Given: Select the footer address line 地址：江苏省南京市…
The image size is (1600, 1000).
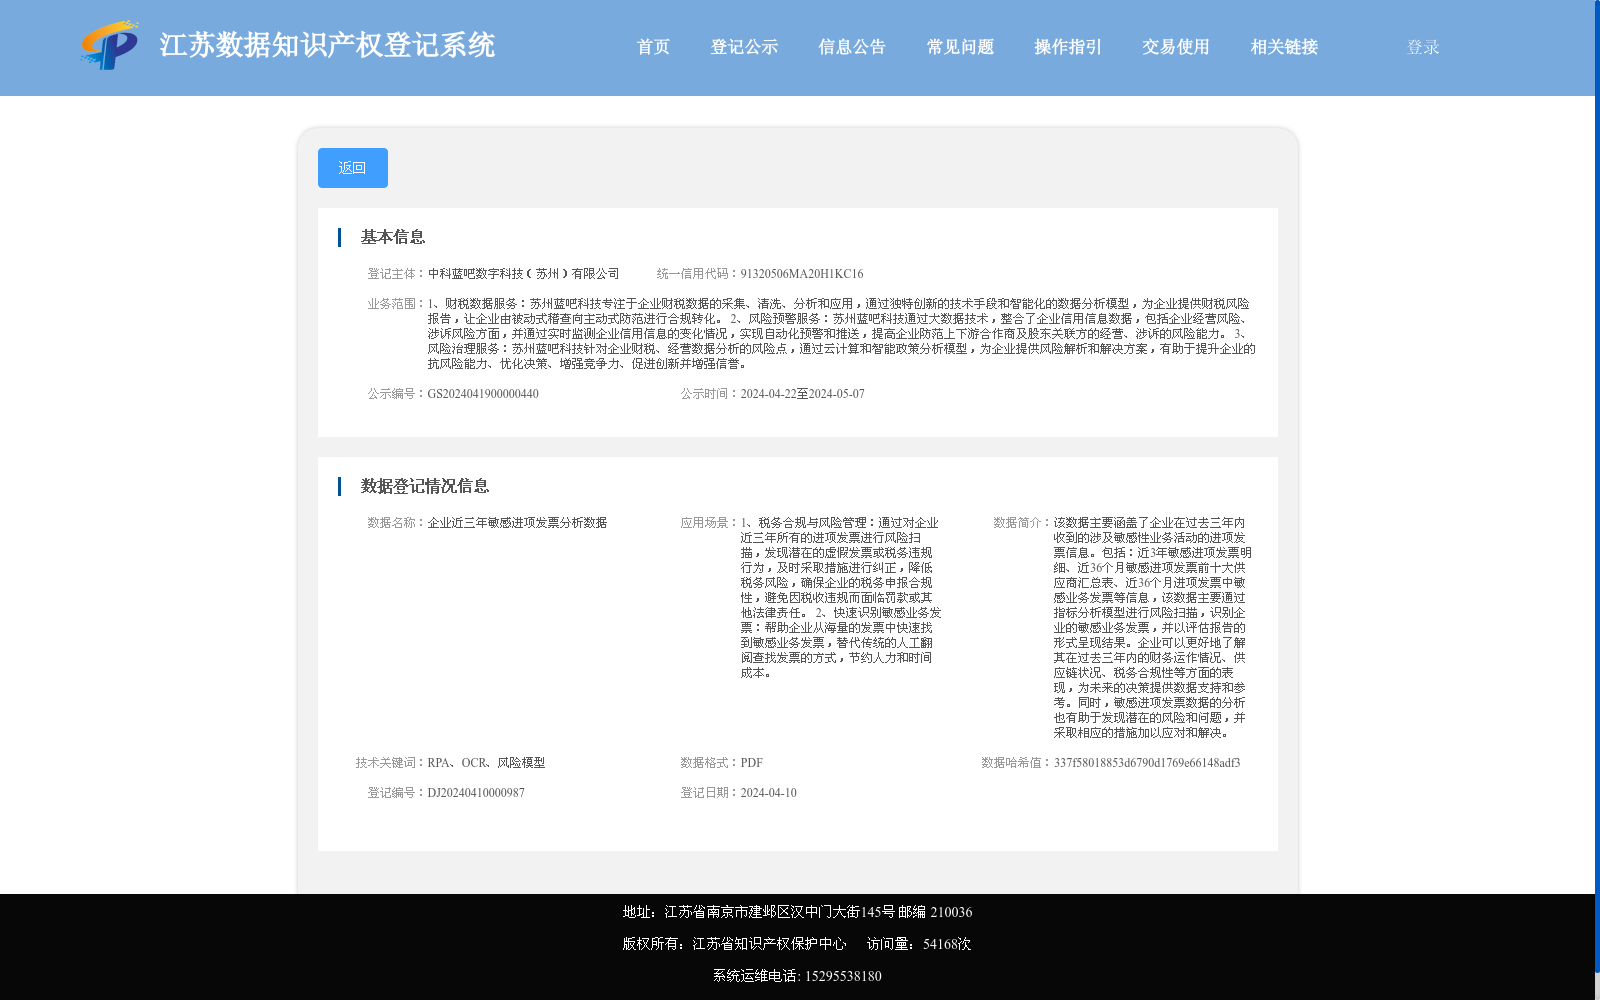Looking at the screenshot, I should (x=797, y=912).
